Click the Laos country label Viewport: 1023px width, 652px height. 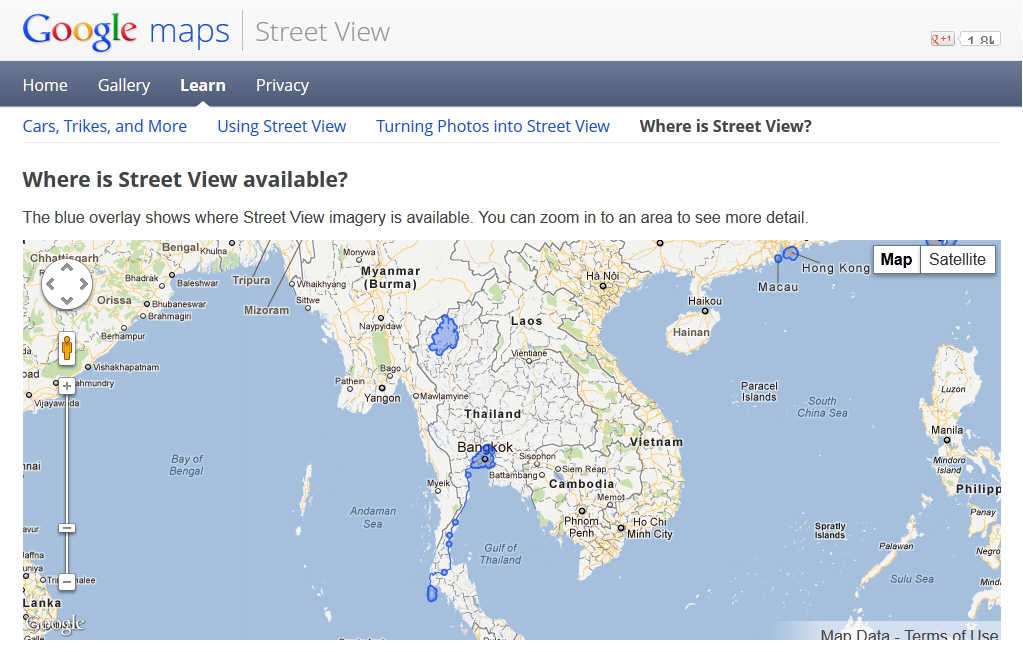point(527,321)
